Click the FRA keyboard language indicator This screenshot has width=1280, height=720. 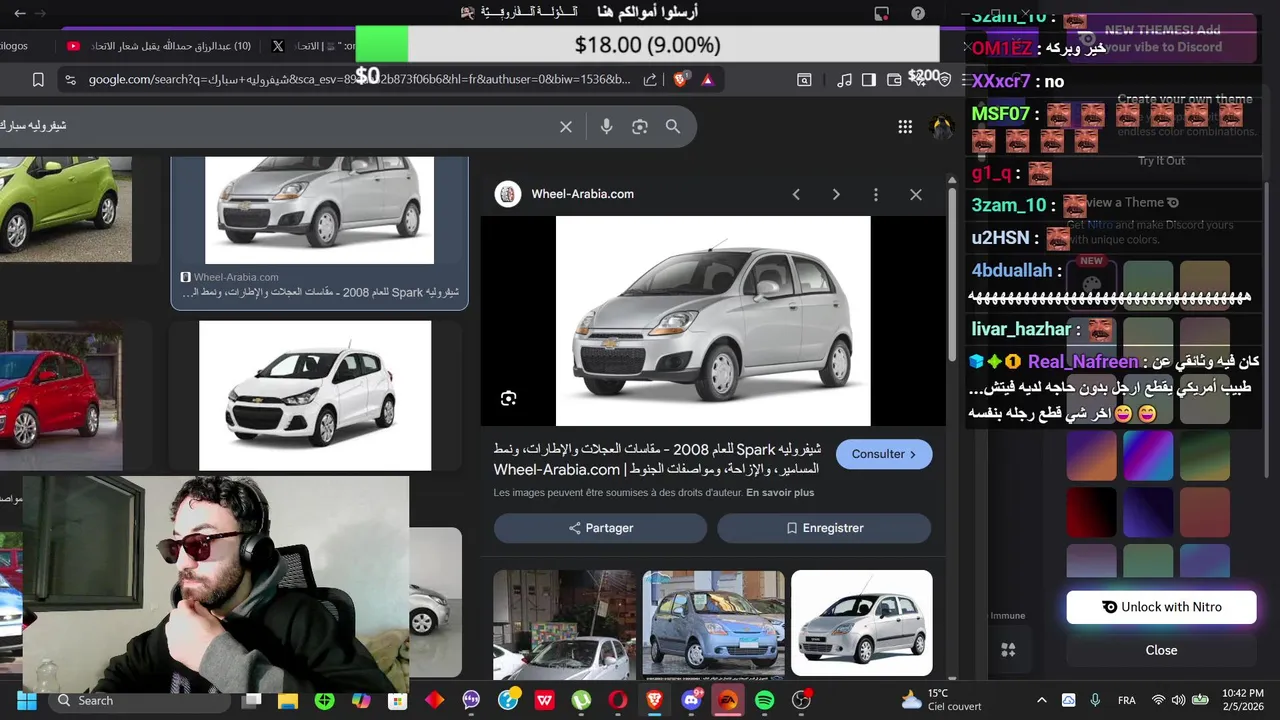tap(1127, 700)
